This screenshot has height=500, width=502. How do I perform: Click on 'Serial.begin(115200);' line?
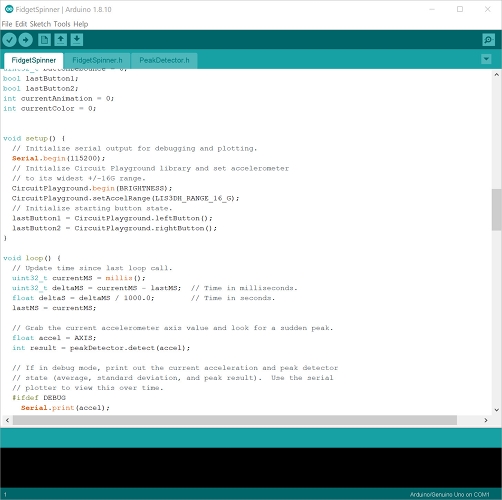58,158
